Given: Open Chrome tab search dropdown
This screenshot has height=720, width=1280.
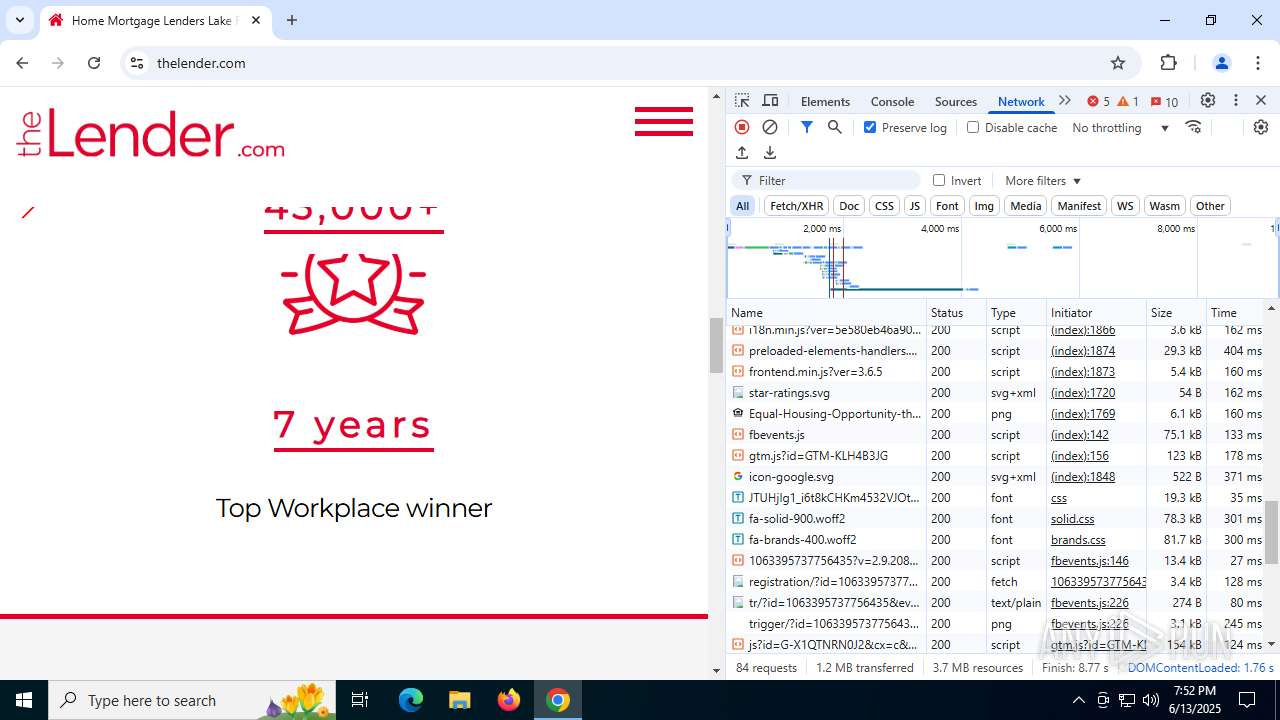Looking at the screenshot, I should click(20, 20).
